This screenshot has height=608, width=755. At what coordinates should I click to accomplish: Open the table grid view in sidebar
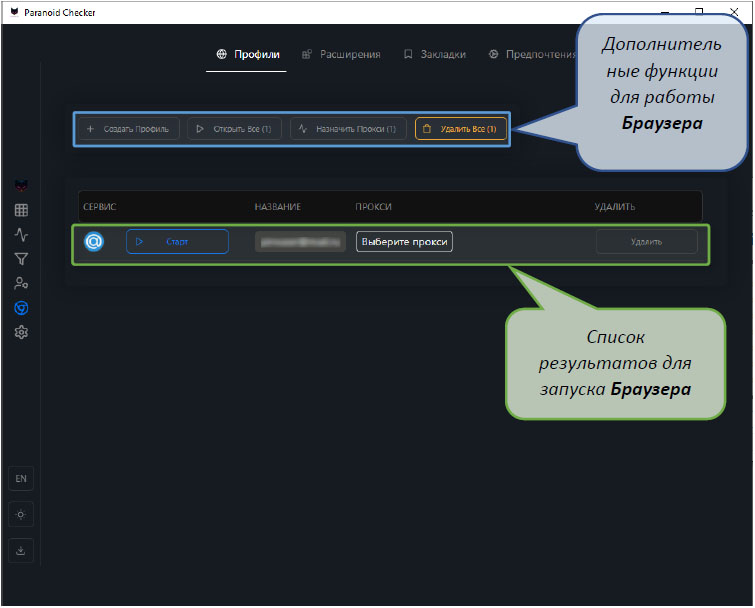click(x=21, y=211)
